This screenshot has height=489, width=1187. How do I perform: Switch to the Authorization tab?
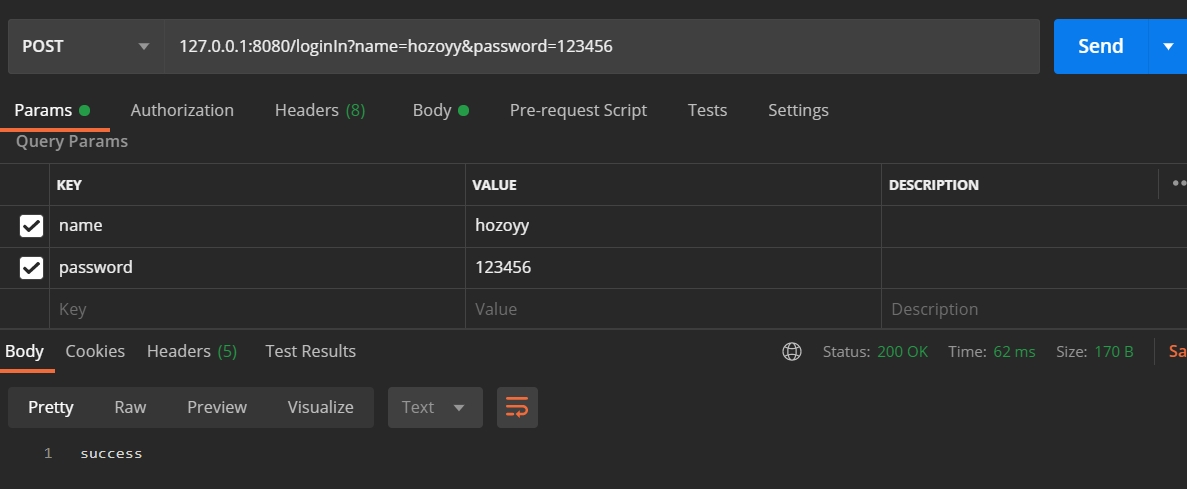(x=182, y=110)
